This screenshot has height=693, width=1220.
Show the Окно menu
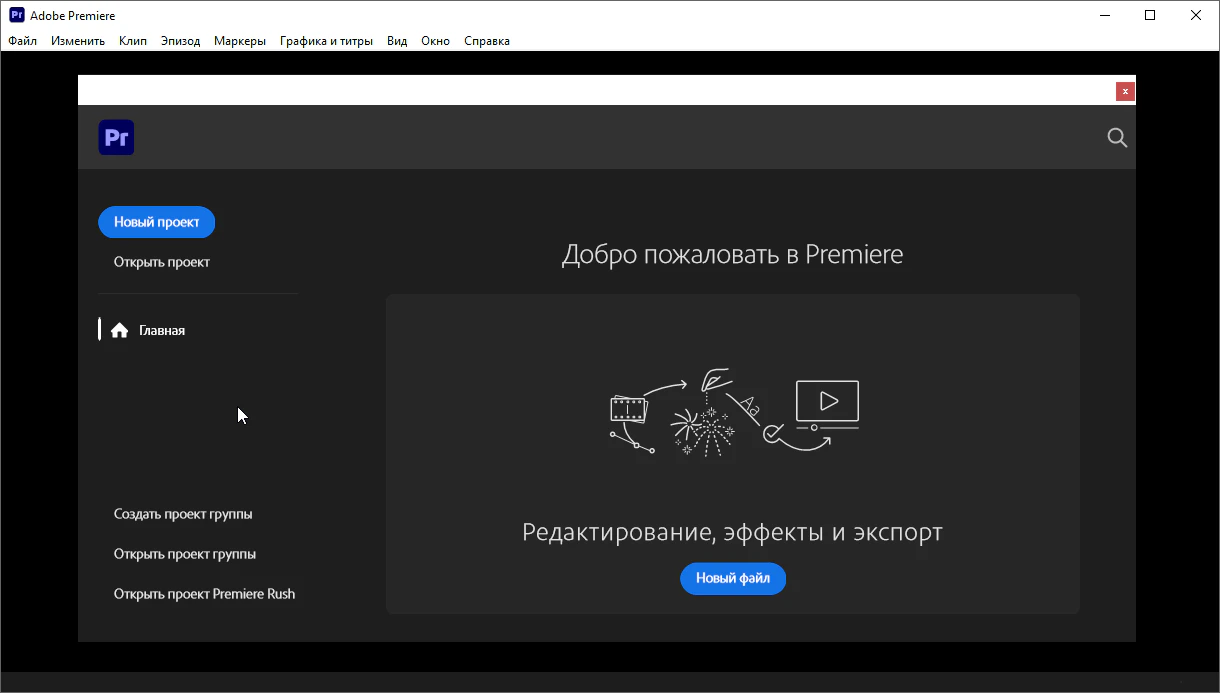click(x=435, y=41)
